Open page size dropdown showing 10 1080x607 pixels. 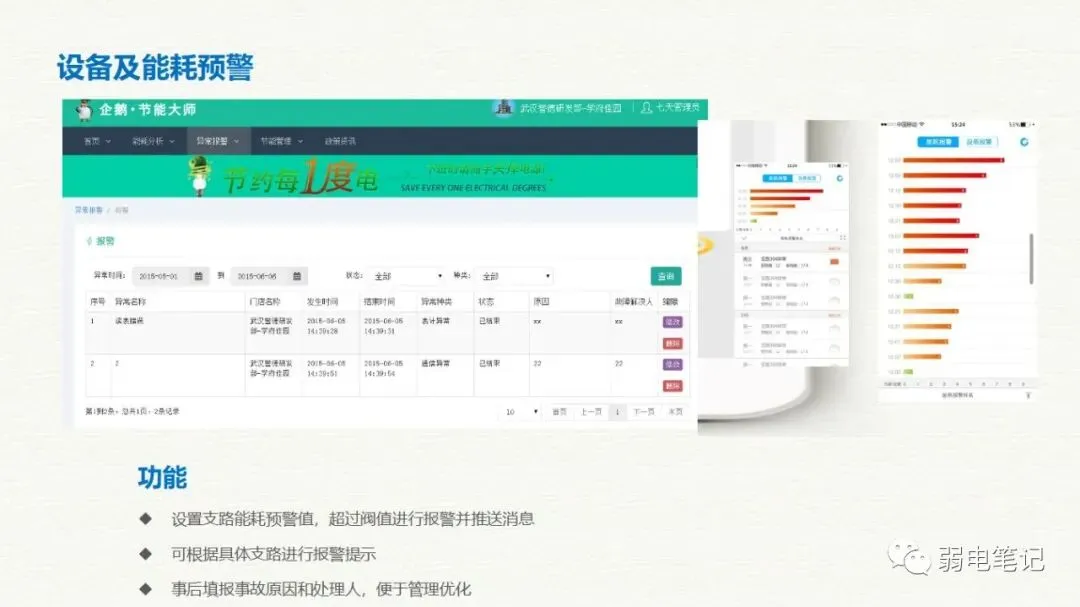click(x=521, y=411)
